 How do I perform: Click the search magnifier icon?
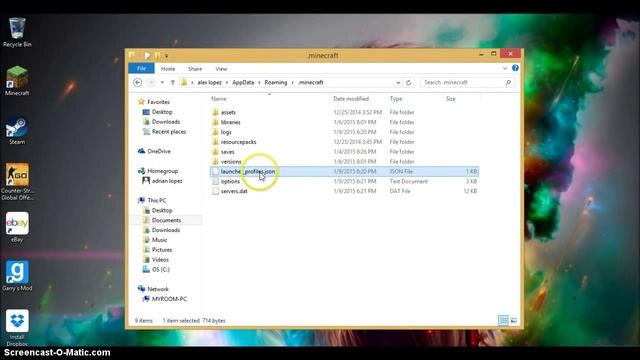(x=508, y=82)
